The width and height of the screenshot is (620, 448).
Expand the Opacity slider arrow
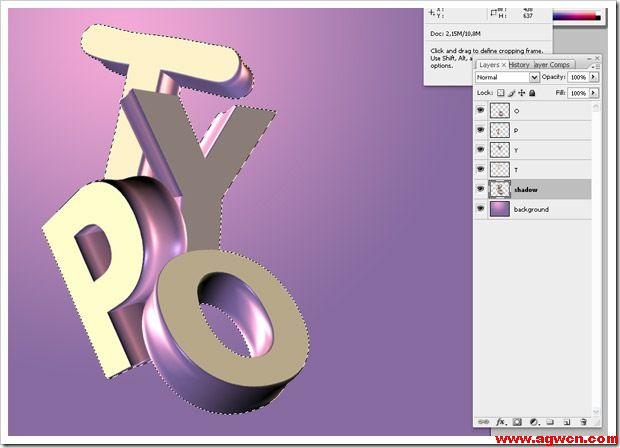pos(594,77)
